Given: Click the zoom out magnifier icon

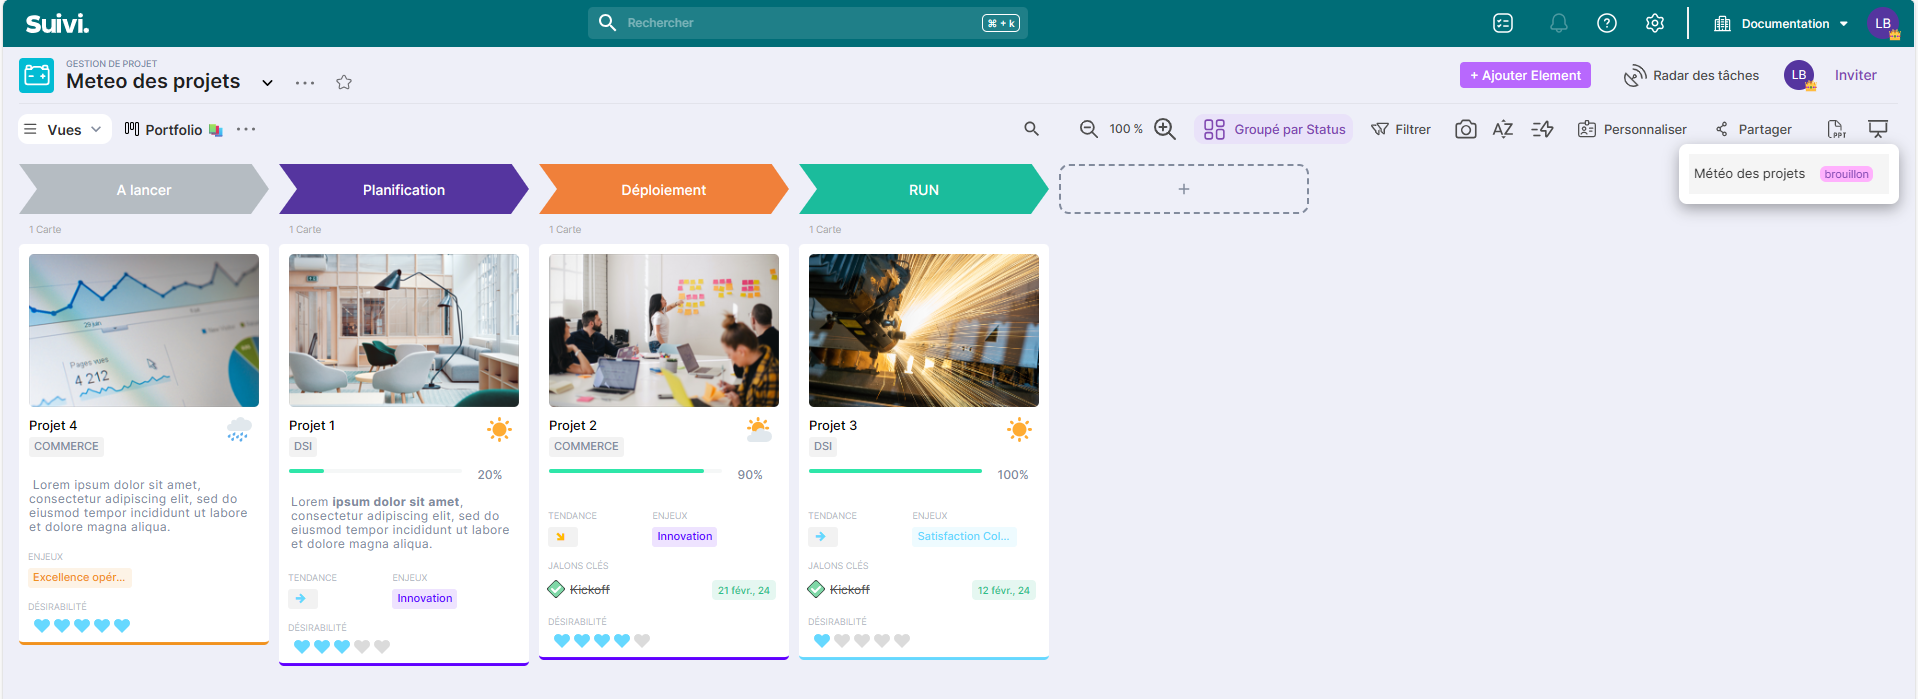Looking at the screenshot, I should (x=1088, y=129).
